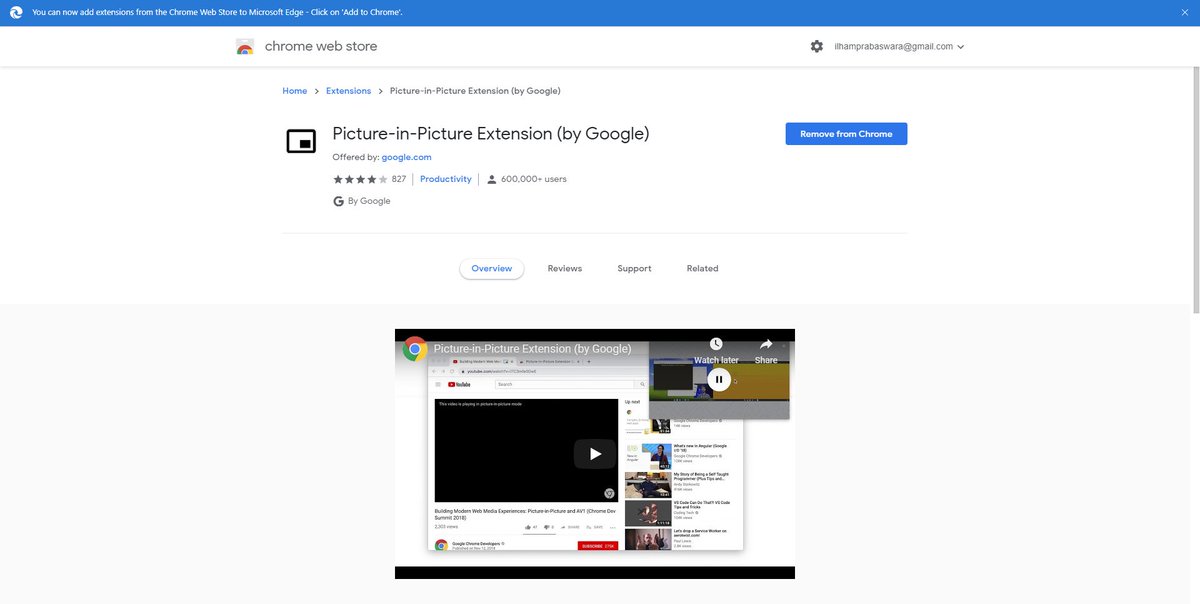Image resolution: width=1200 pixels, height=604 pixels.
Task: Click the 600,000+ users text
Action: [x=534, y=179]
